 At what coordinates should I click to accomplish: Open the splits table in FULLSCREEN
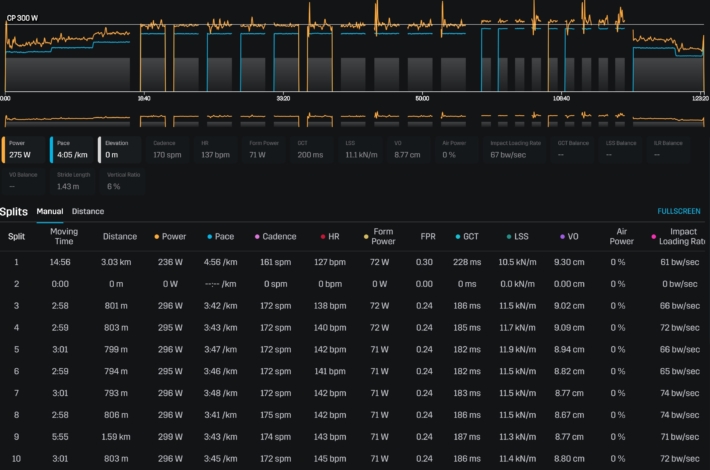click(x=678, y=212)
